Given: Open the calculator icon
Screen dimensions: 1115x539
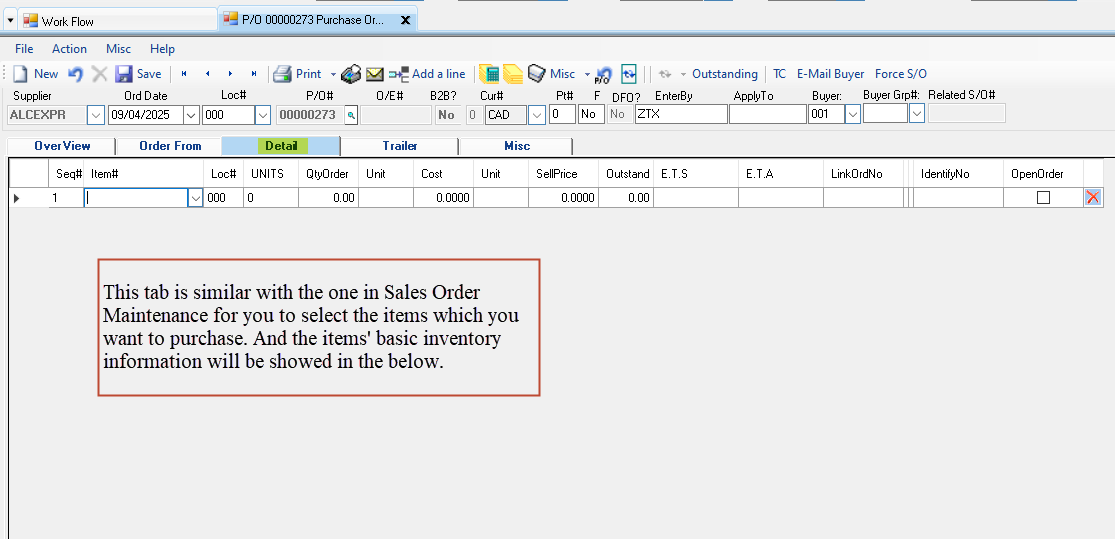Looking at the screenshot, I should tap(489, 74).
